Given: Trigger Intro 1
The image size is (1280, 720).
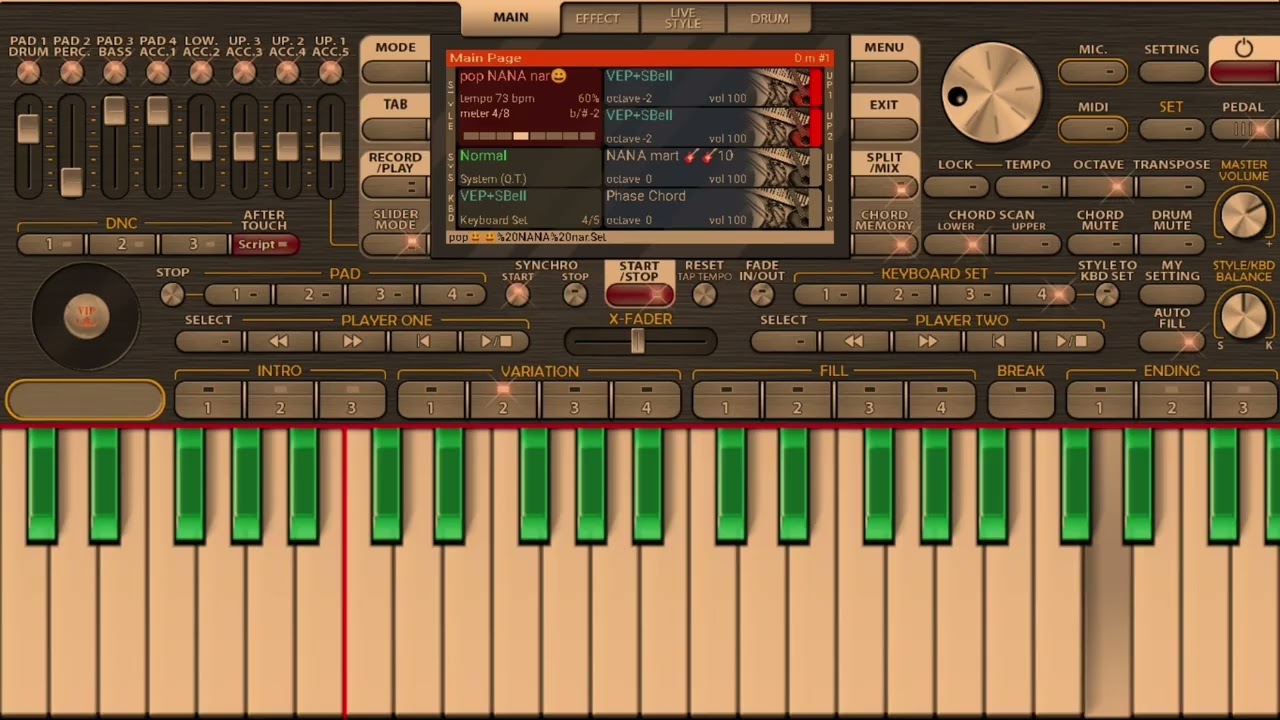Looking at the screenshot, I should click(x=208, y=400).
